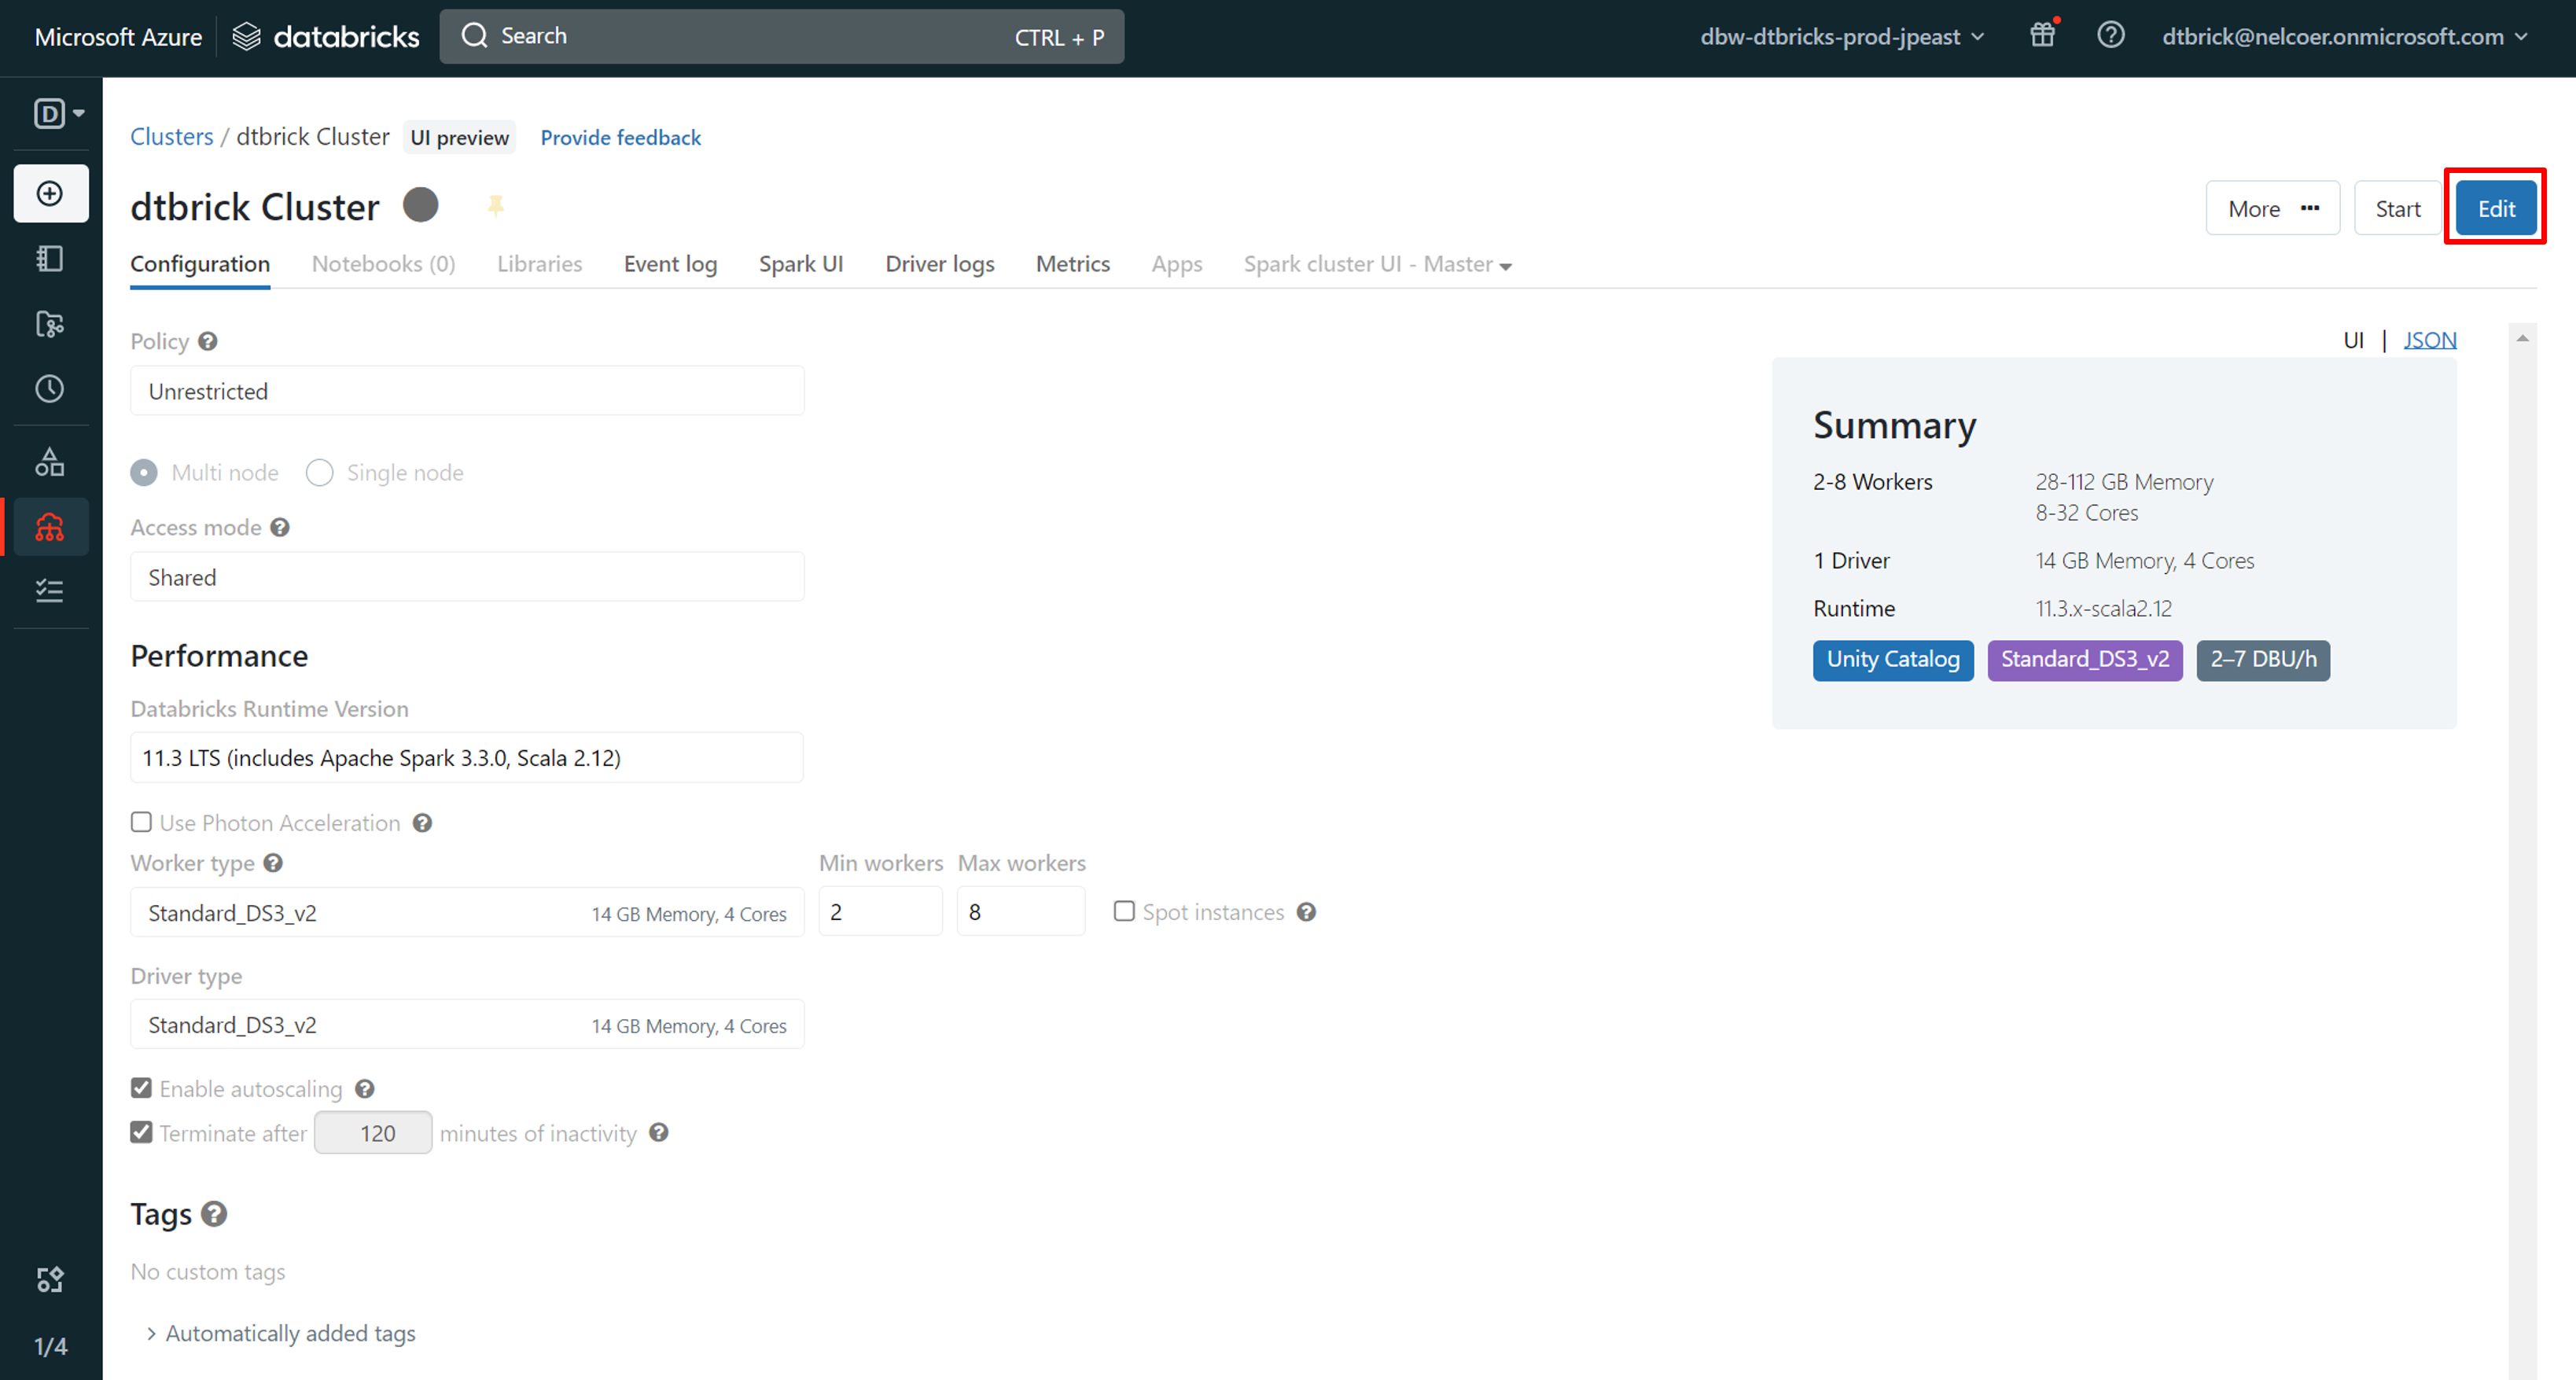Open Workflows checklist icon in sidebar
Screen dimensions: 2576x1380
tap(50, 591)
